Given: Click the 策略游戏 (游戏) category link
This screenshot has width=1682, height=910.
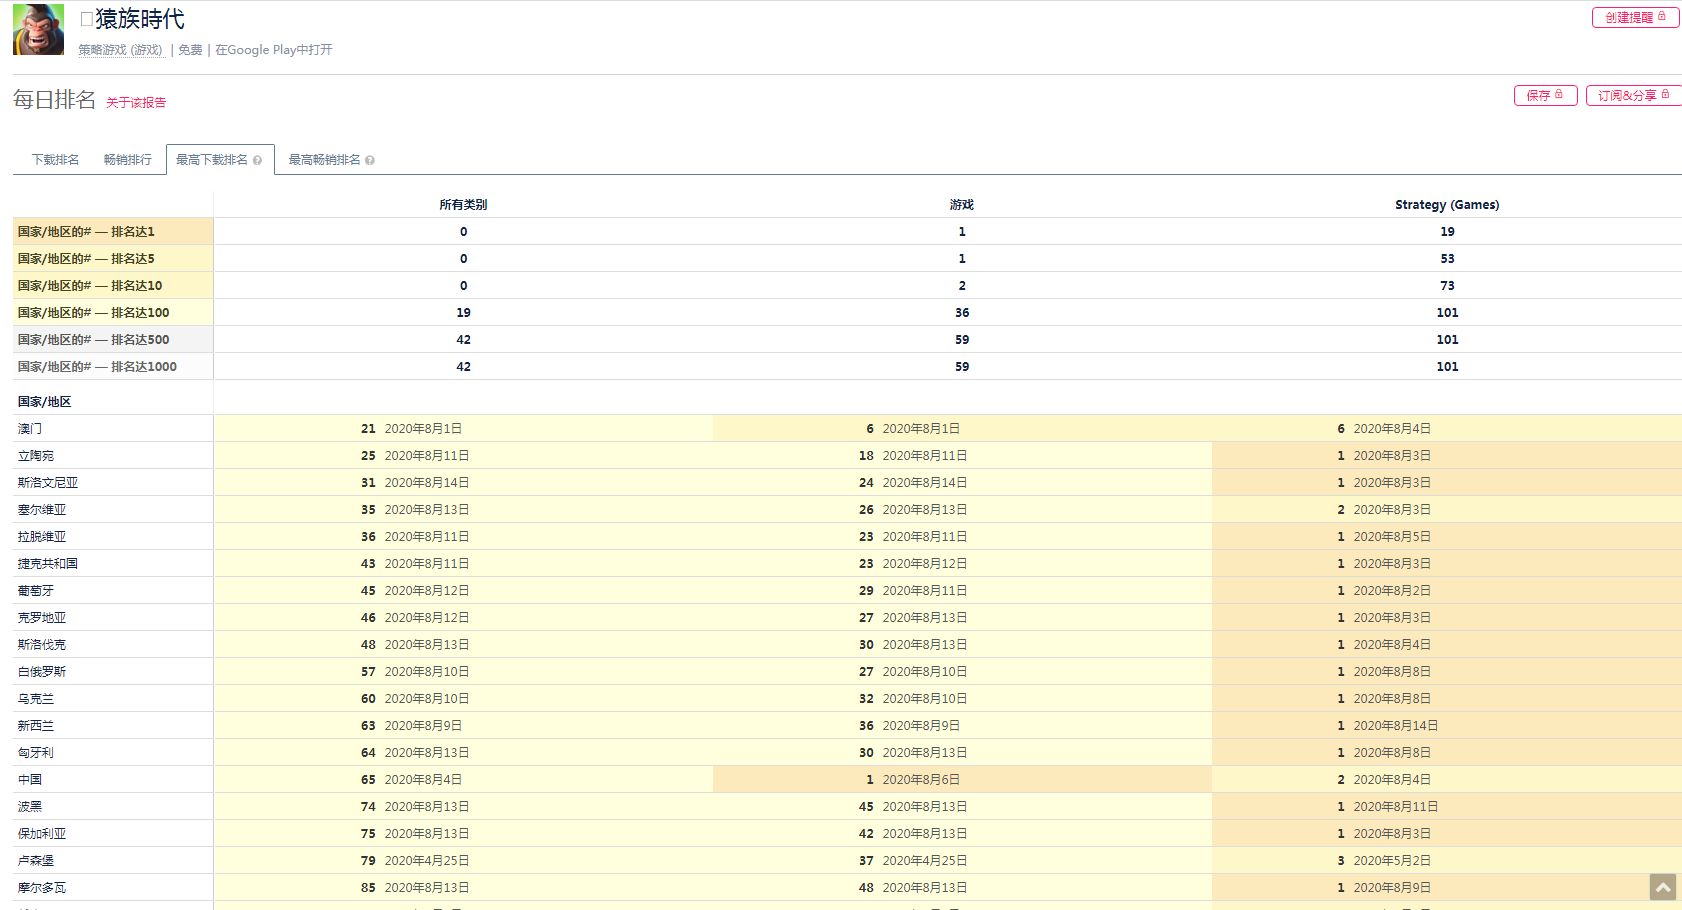Looking at the screenshot, I should (121, 50).
